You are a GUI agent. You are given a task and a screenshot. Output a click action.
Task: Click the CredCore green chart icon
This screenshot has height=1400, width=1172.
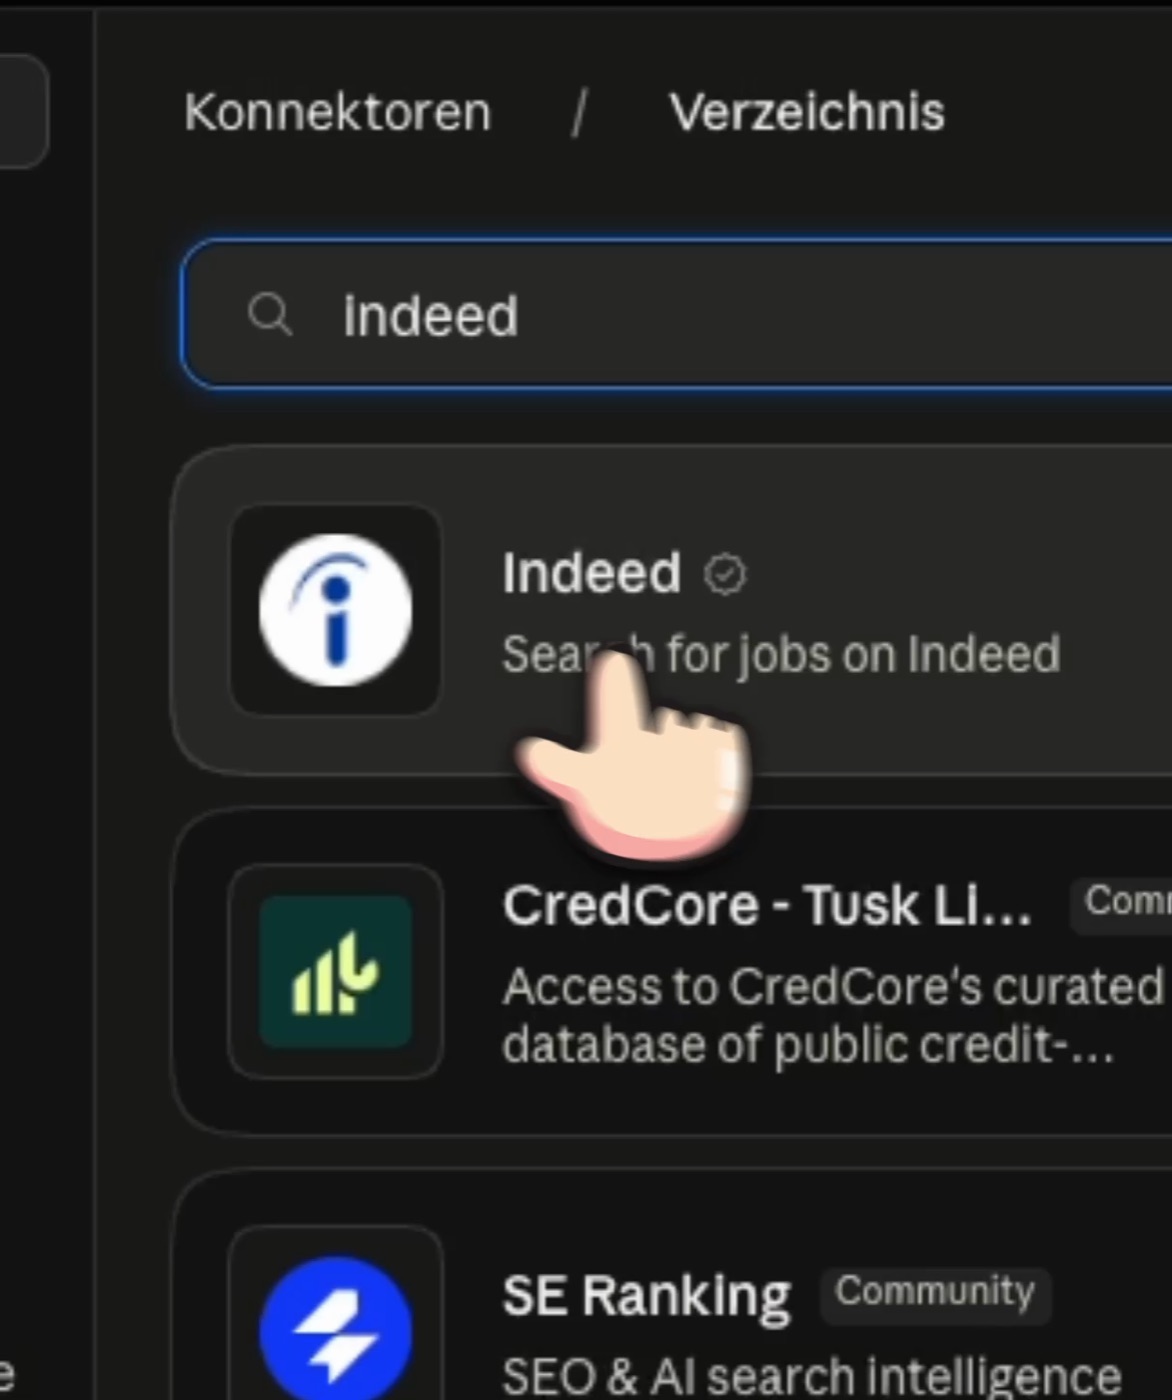(335, 971)
